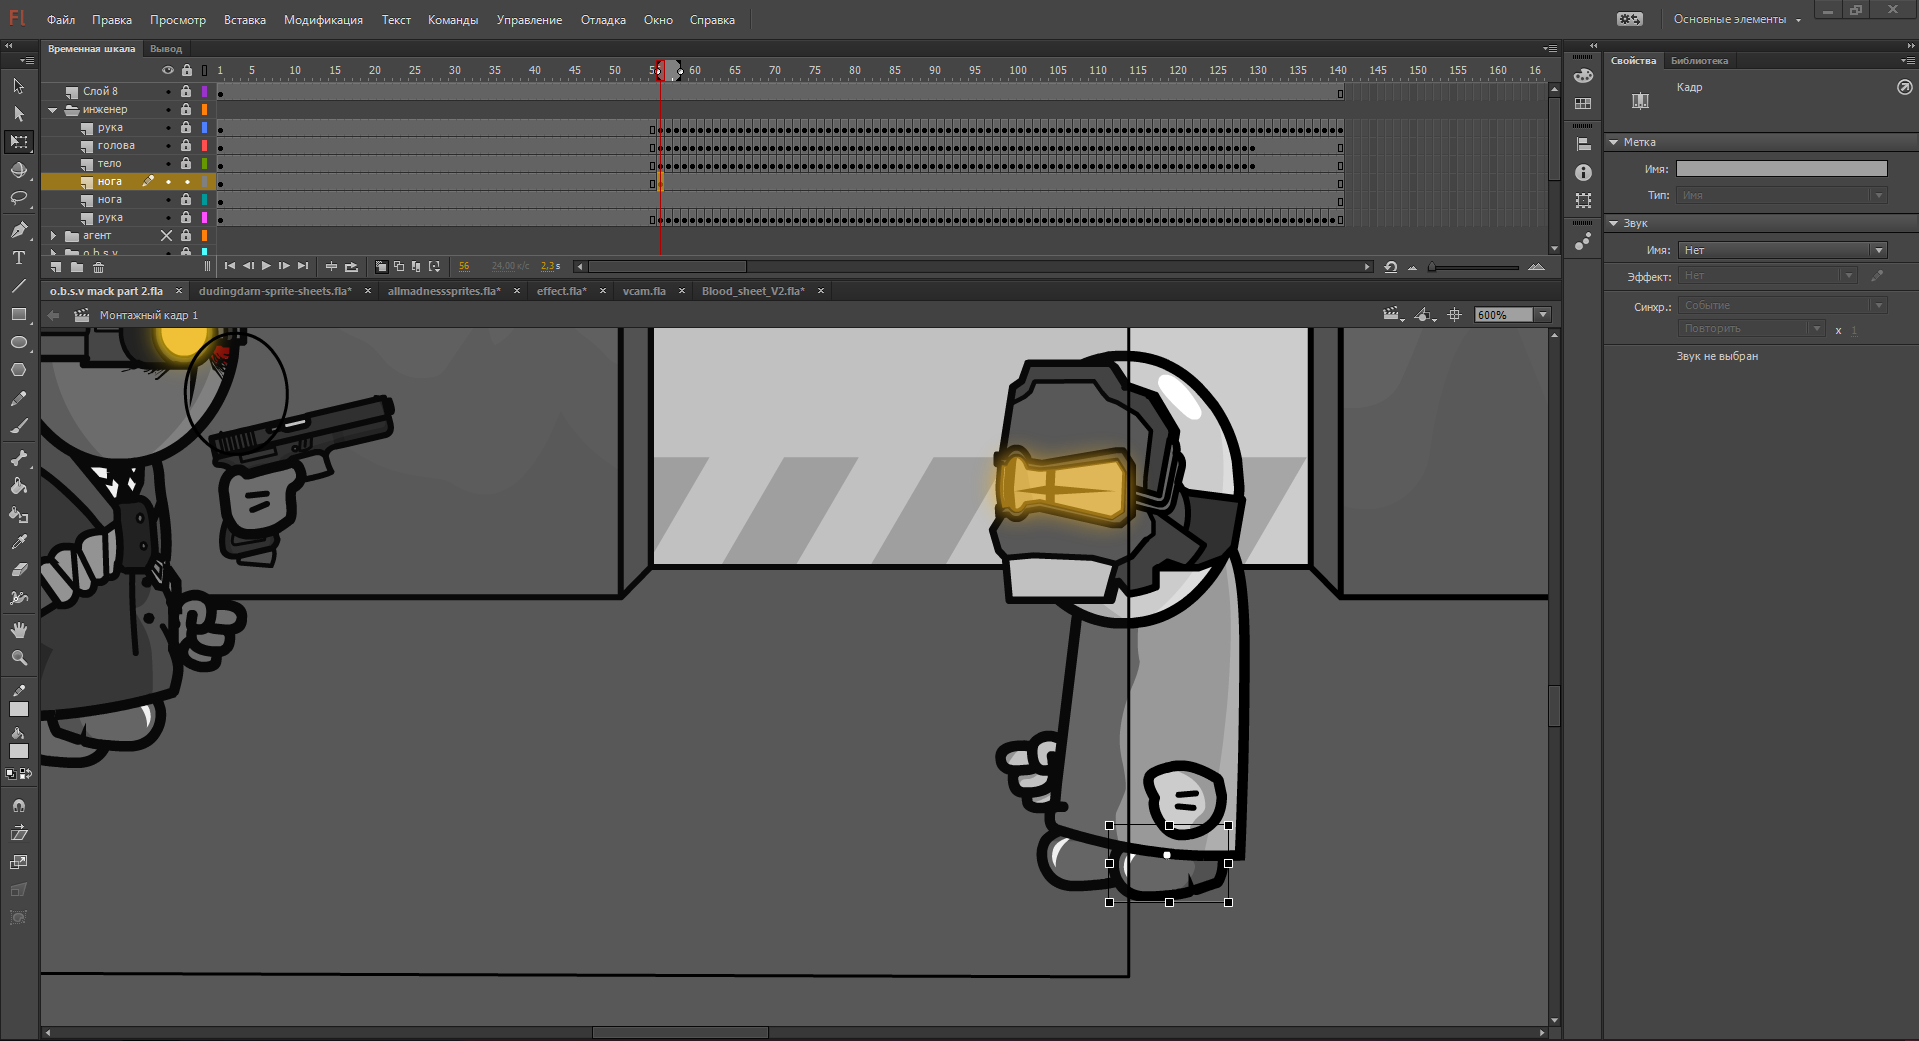Toggle show/hide all layers eye icon
The width and height of the screenshot is (1919, 1041).
tap(168, 70)
